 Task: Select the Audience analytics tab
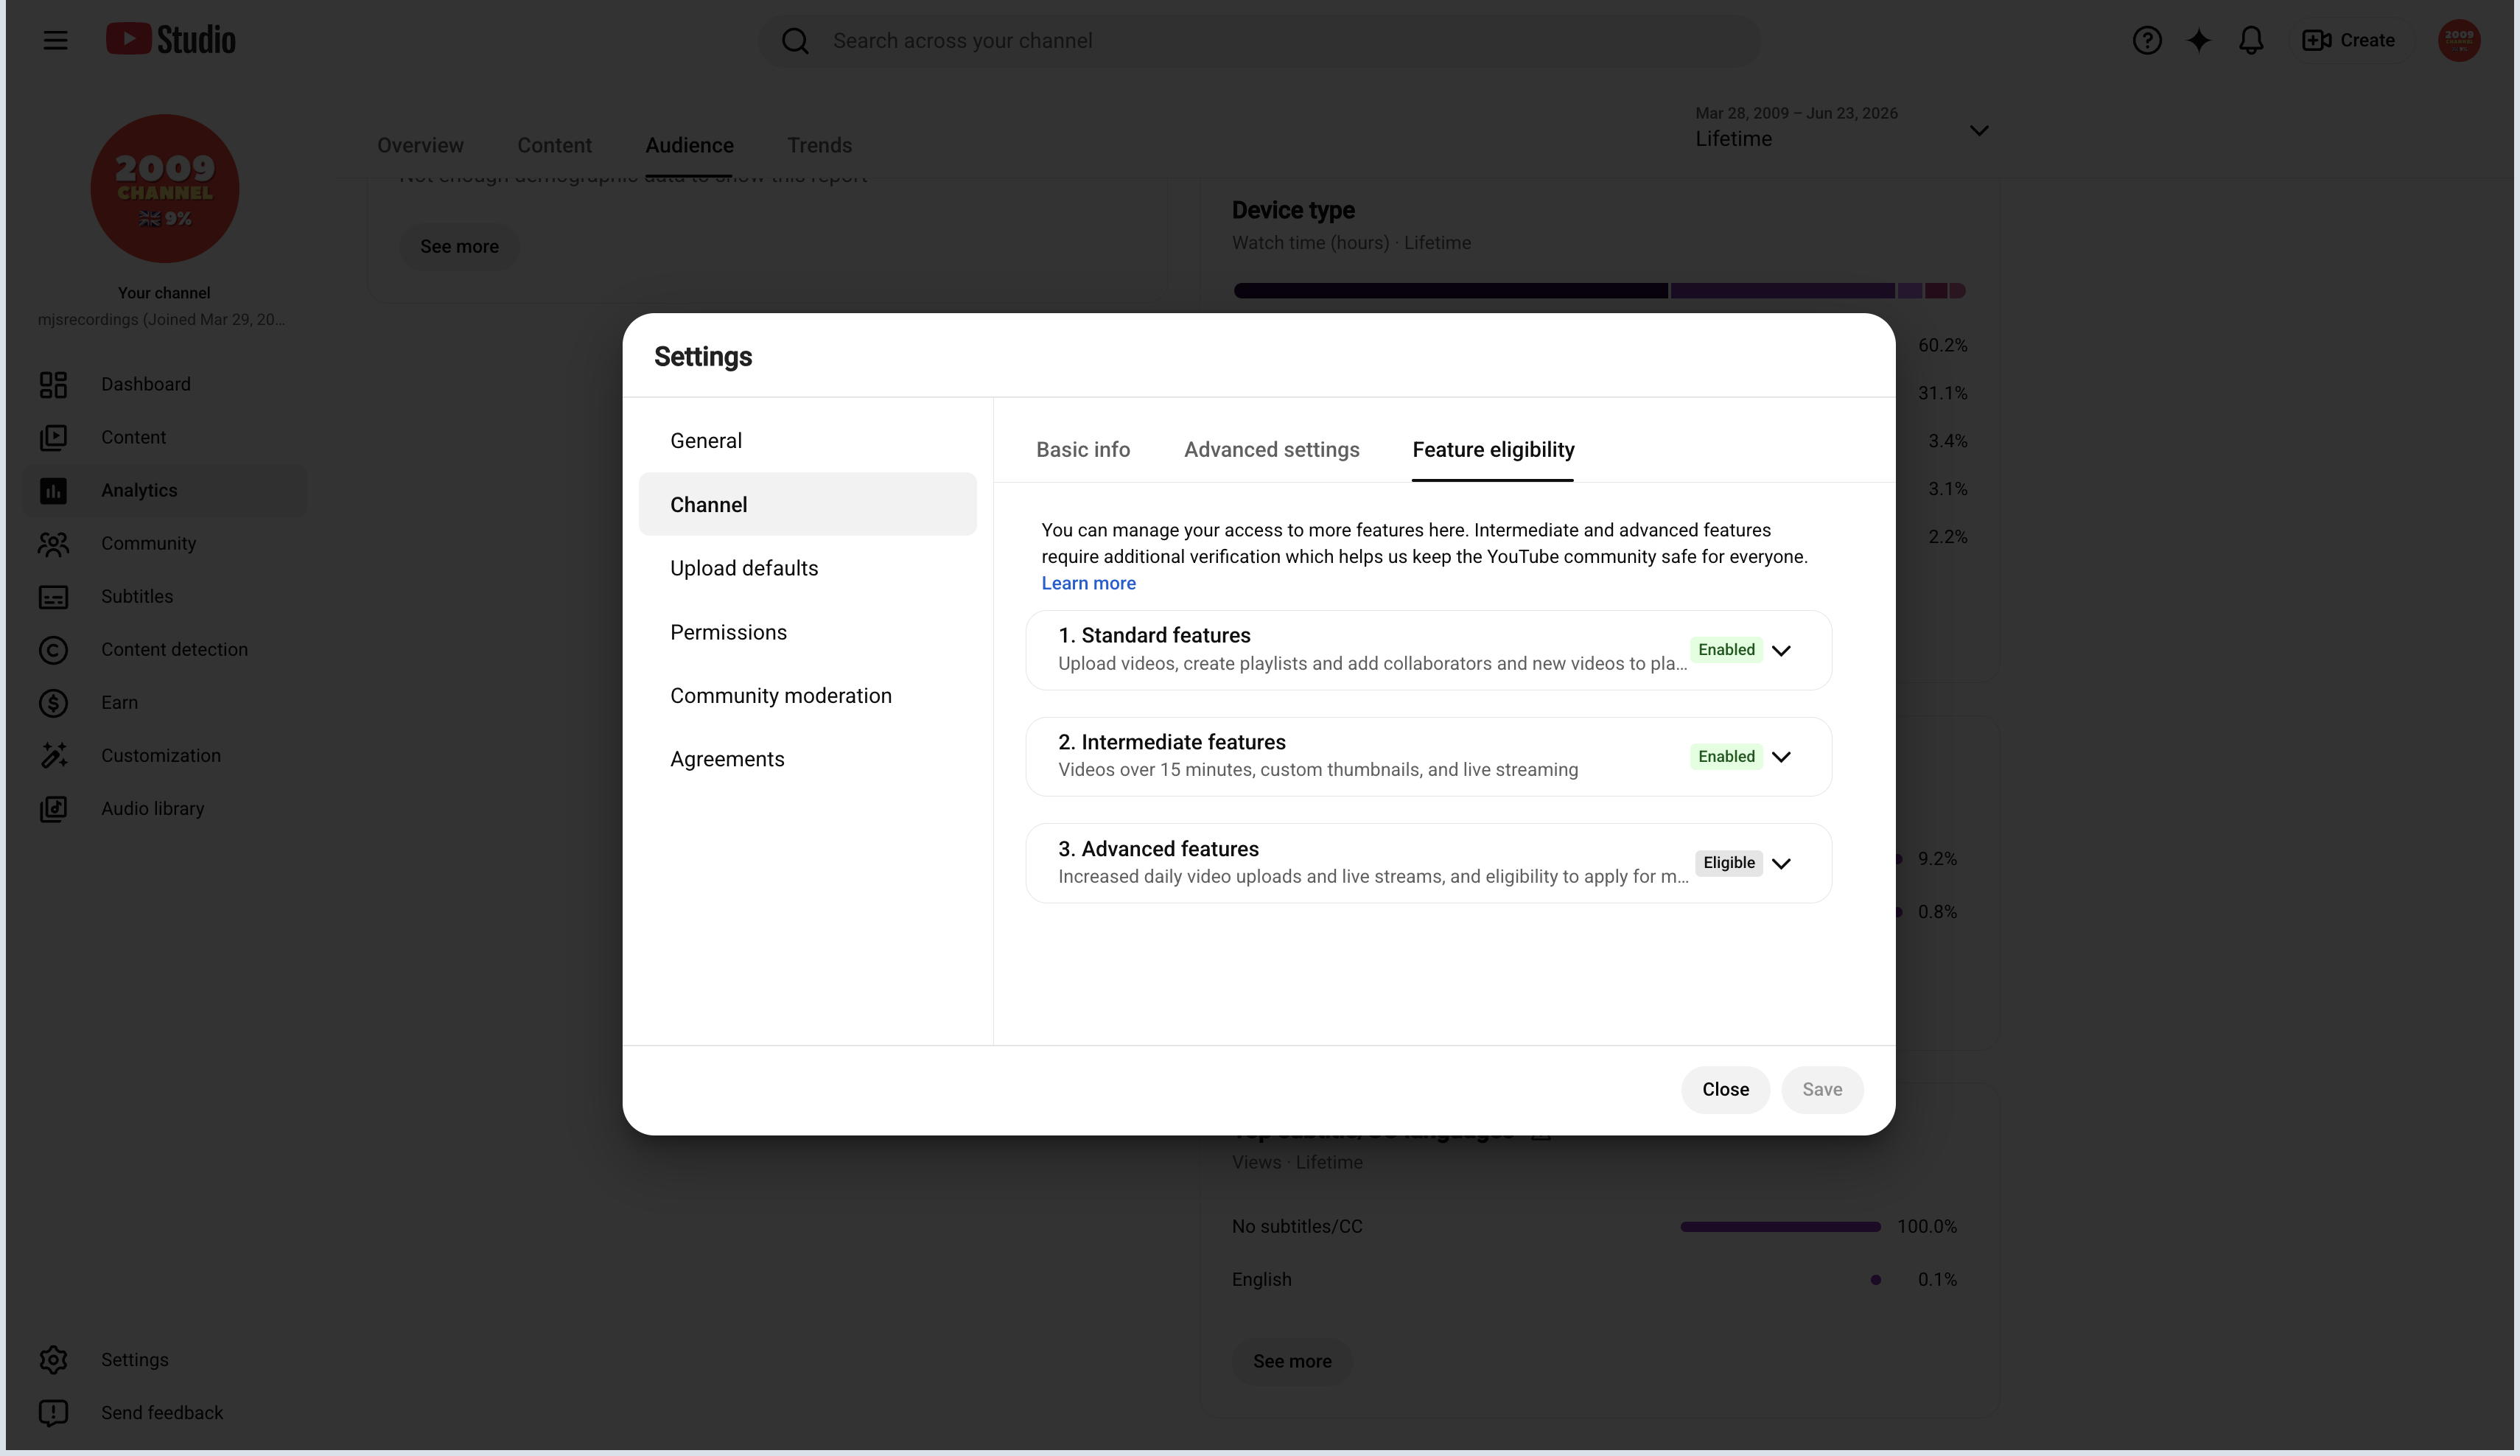click(689, 145)
